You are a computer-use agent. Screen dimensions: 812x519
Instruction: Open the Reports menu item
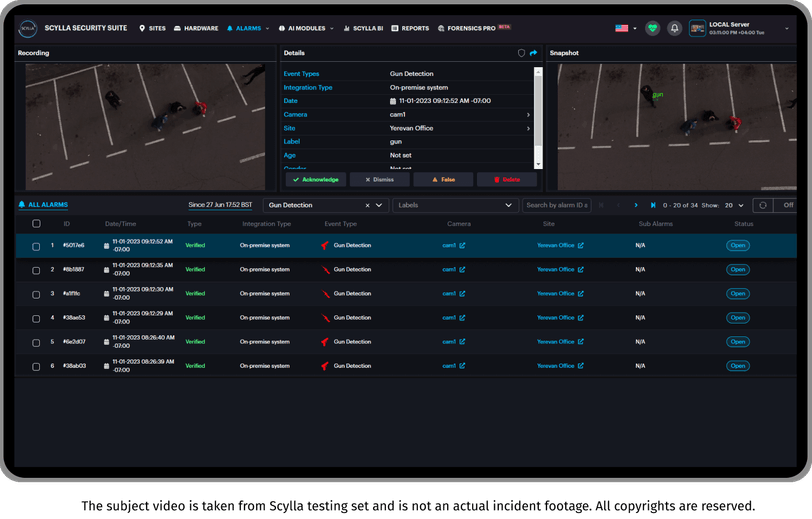coord(410,28)
